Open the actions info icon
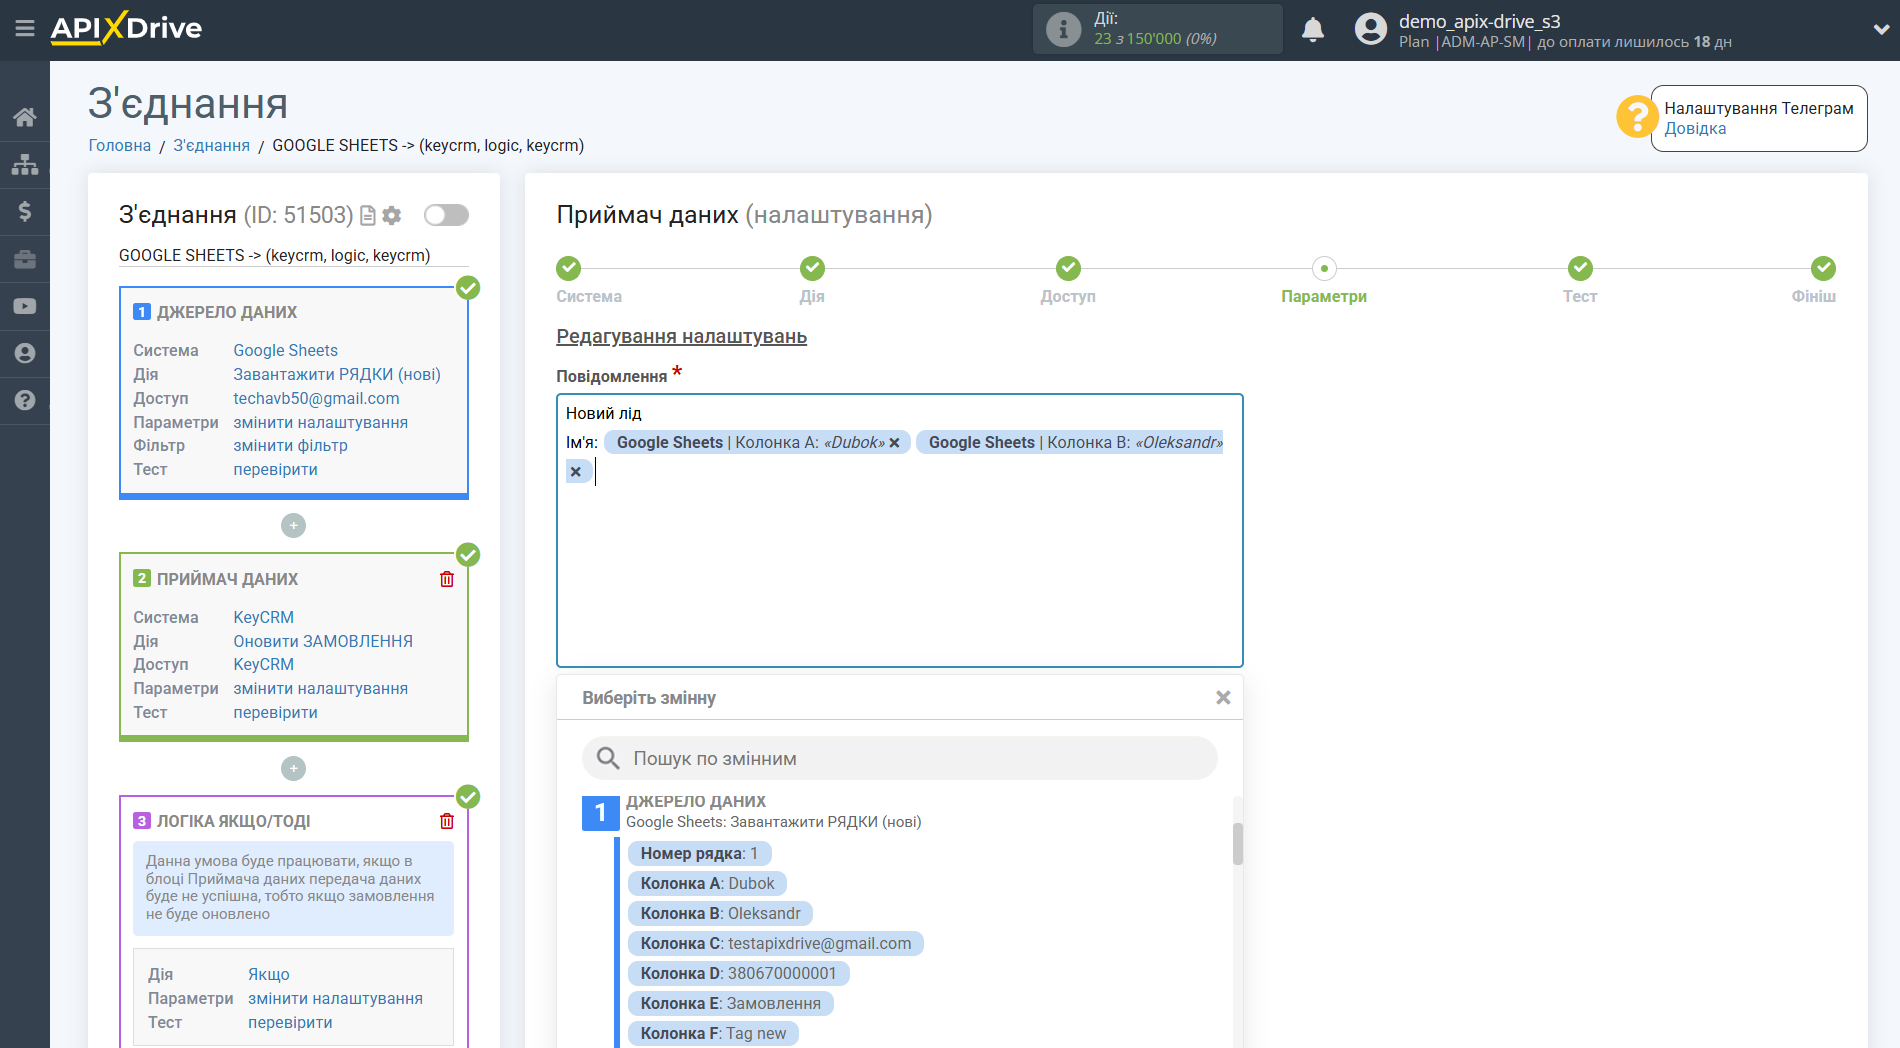 coord(1063,29)
